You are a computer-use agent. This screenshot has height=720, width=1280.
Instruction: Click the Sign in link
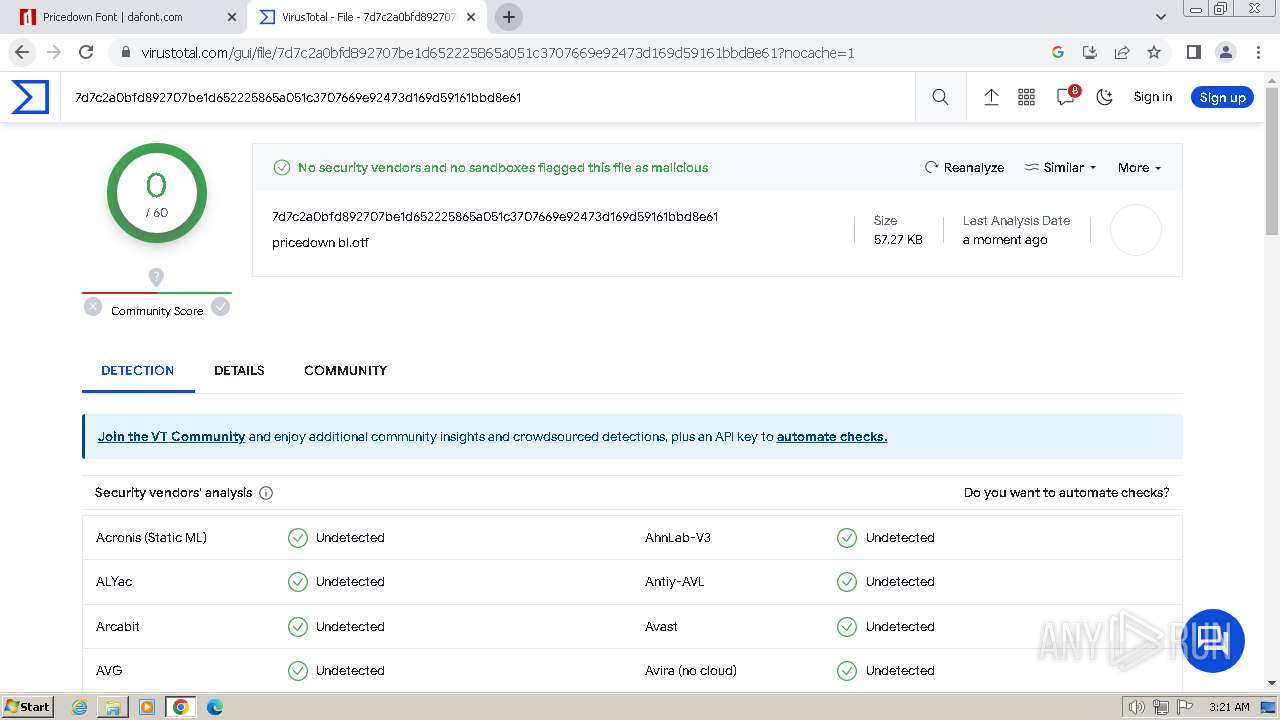pyautogui.click(x=1152, y=97)
